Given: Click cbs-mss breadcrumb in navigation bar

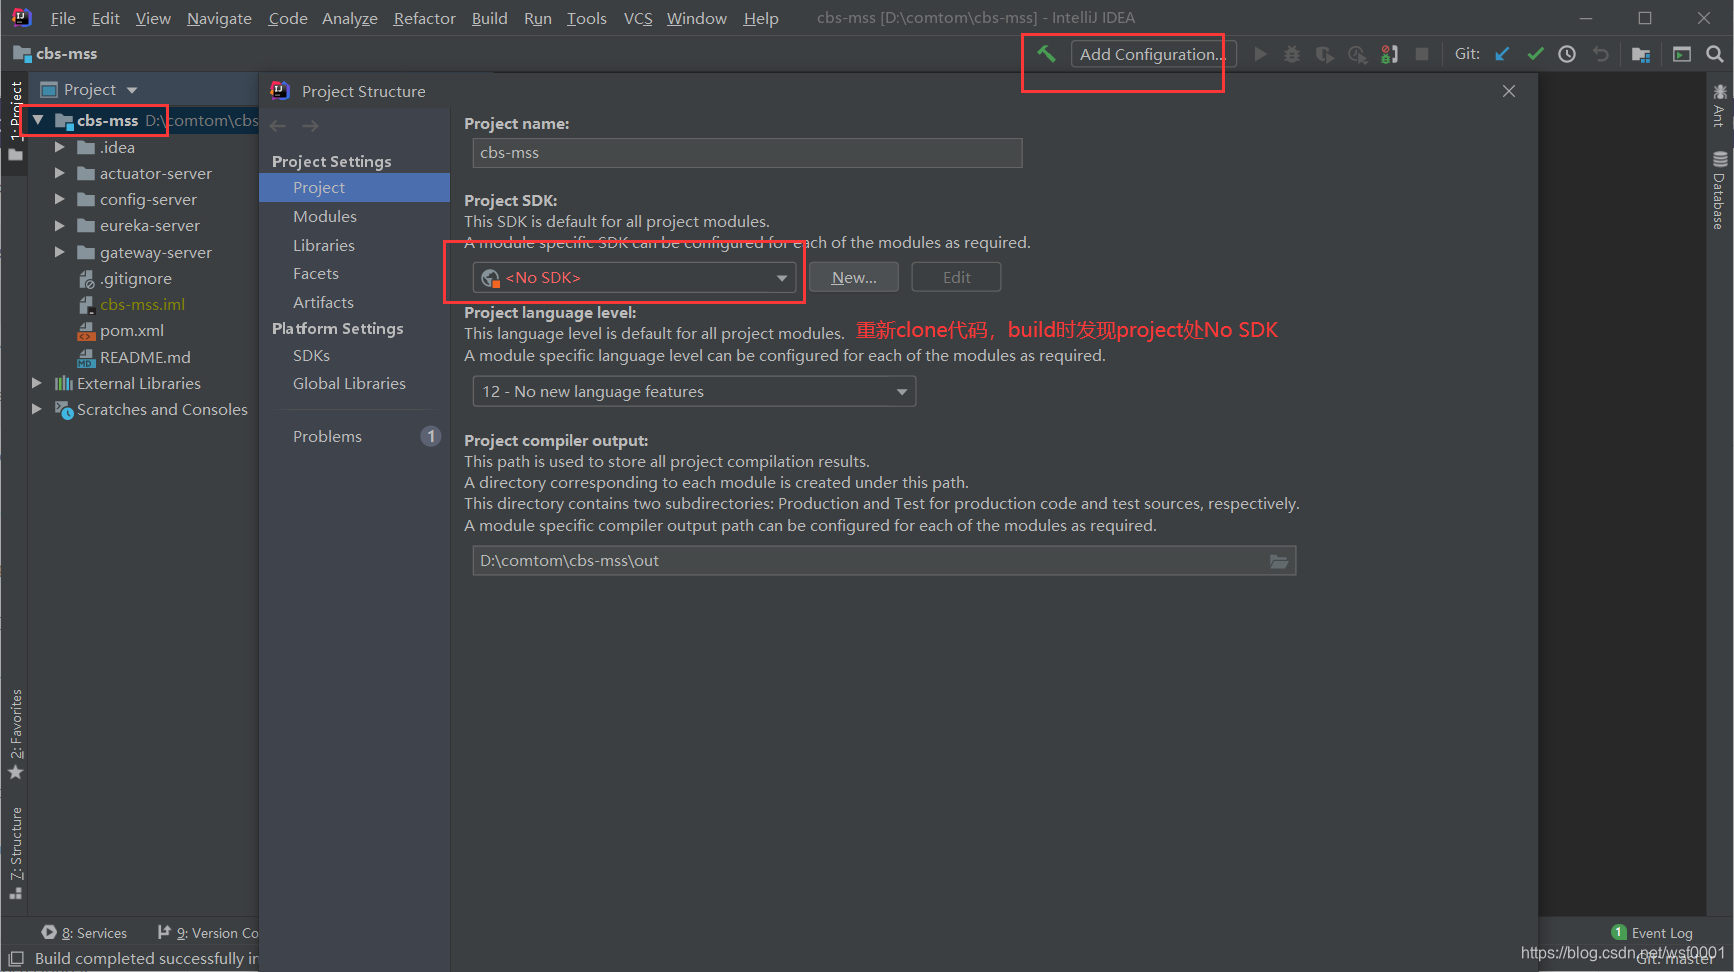Looking at the screenshot, I should point(56,54).
